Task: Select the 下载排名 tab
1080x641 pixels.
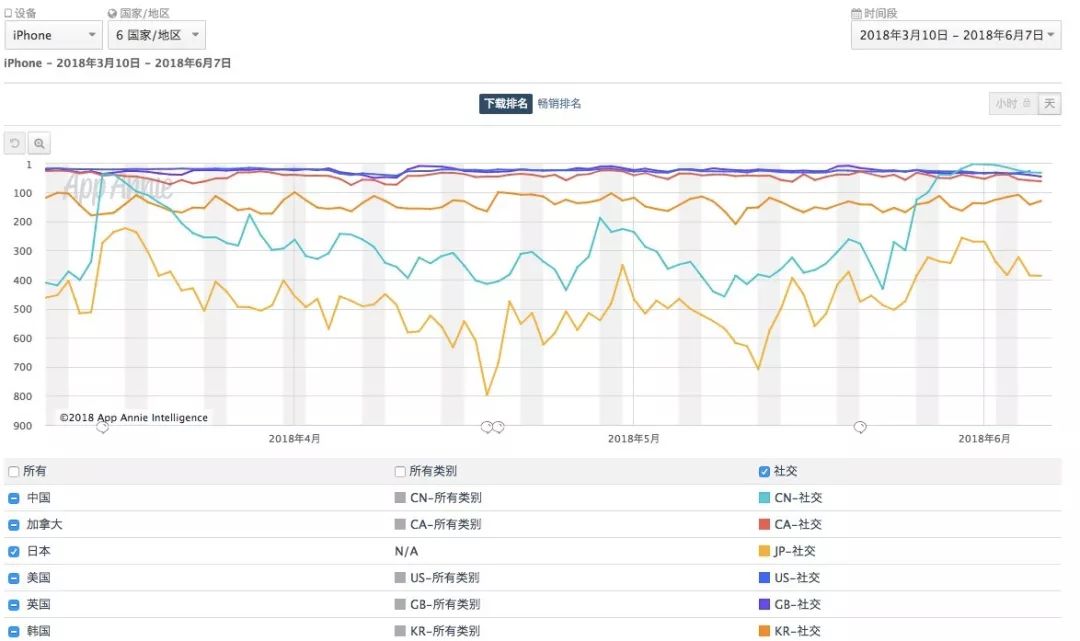Action: pos(505,103)
